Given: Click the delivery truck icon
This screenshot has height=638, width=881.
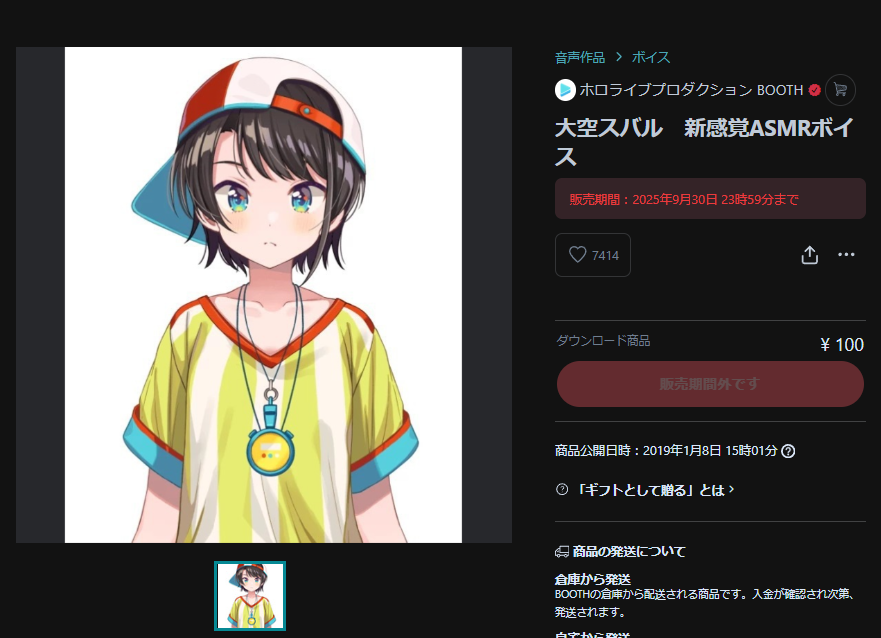Looking at the screenshot, I should coord(562,552).
